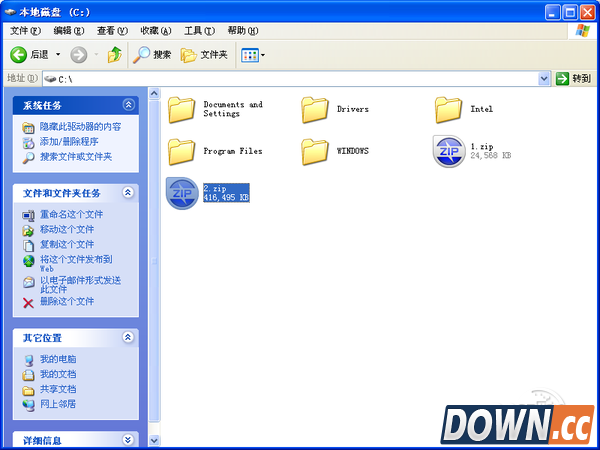The height and width of the screenshot is (450, 600).
Task: Open 共享文档 in other places
Action: tap(58, 389)
